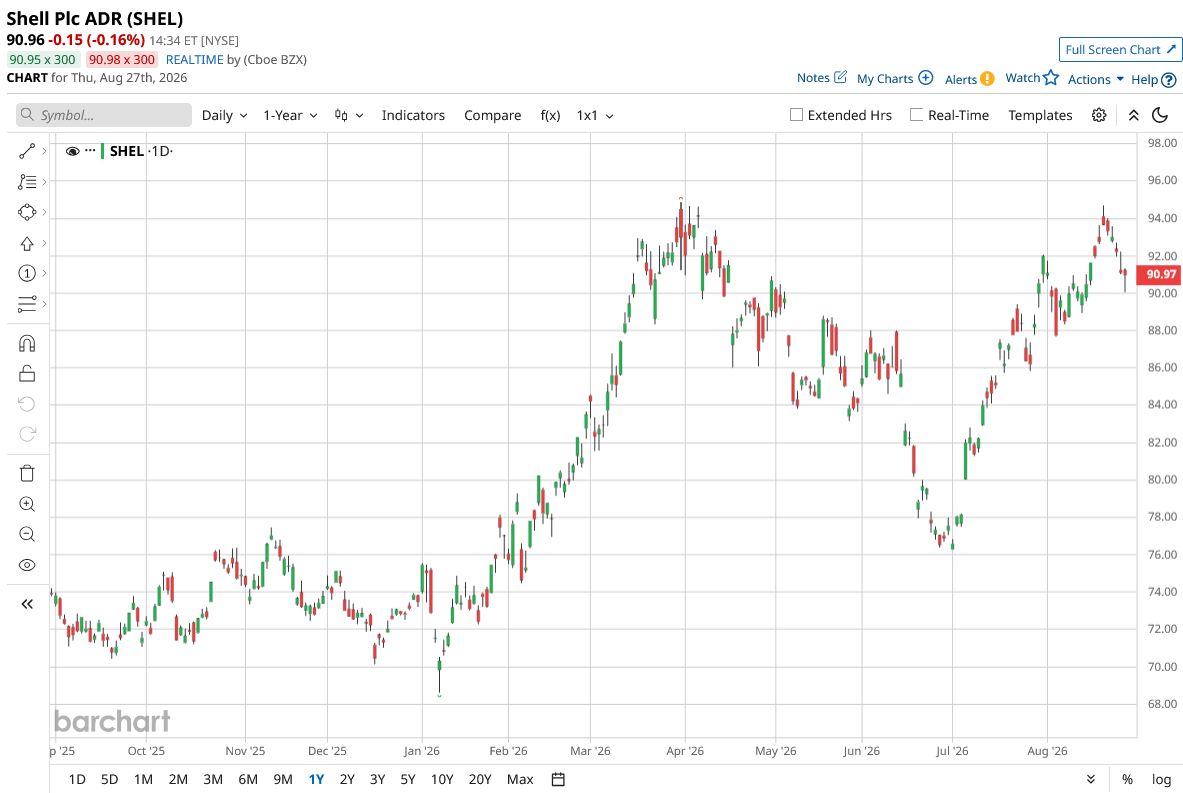Select the trend line drawing tool

[x=27, y=152]
